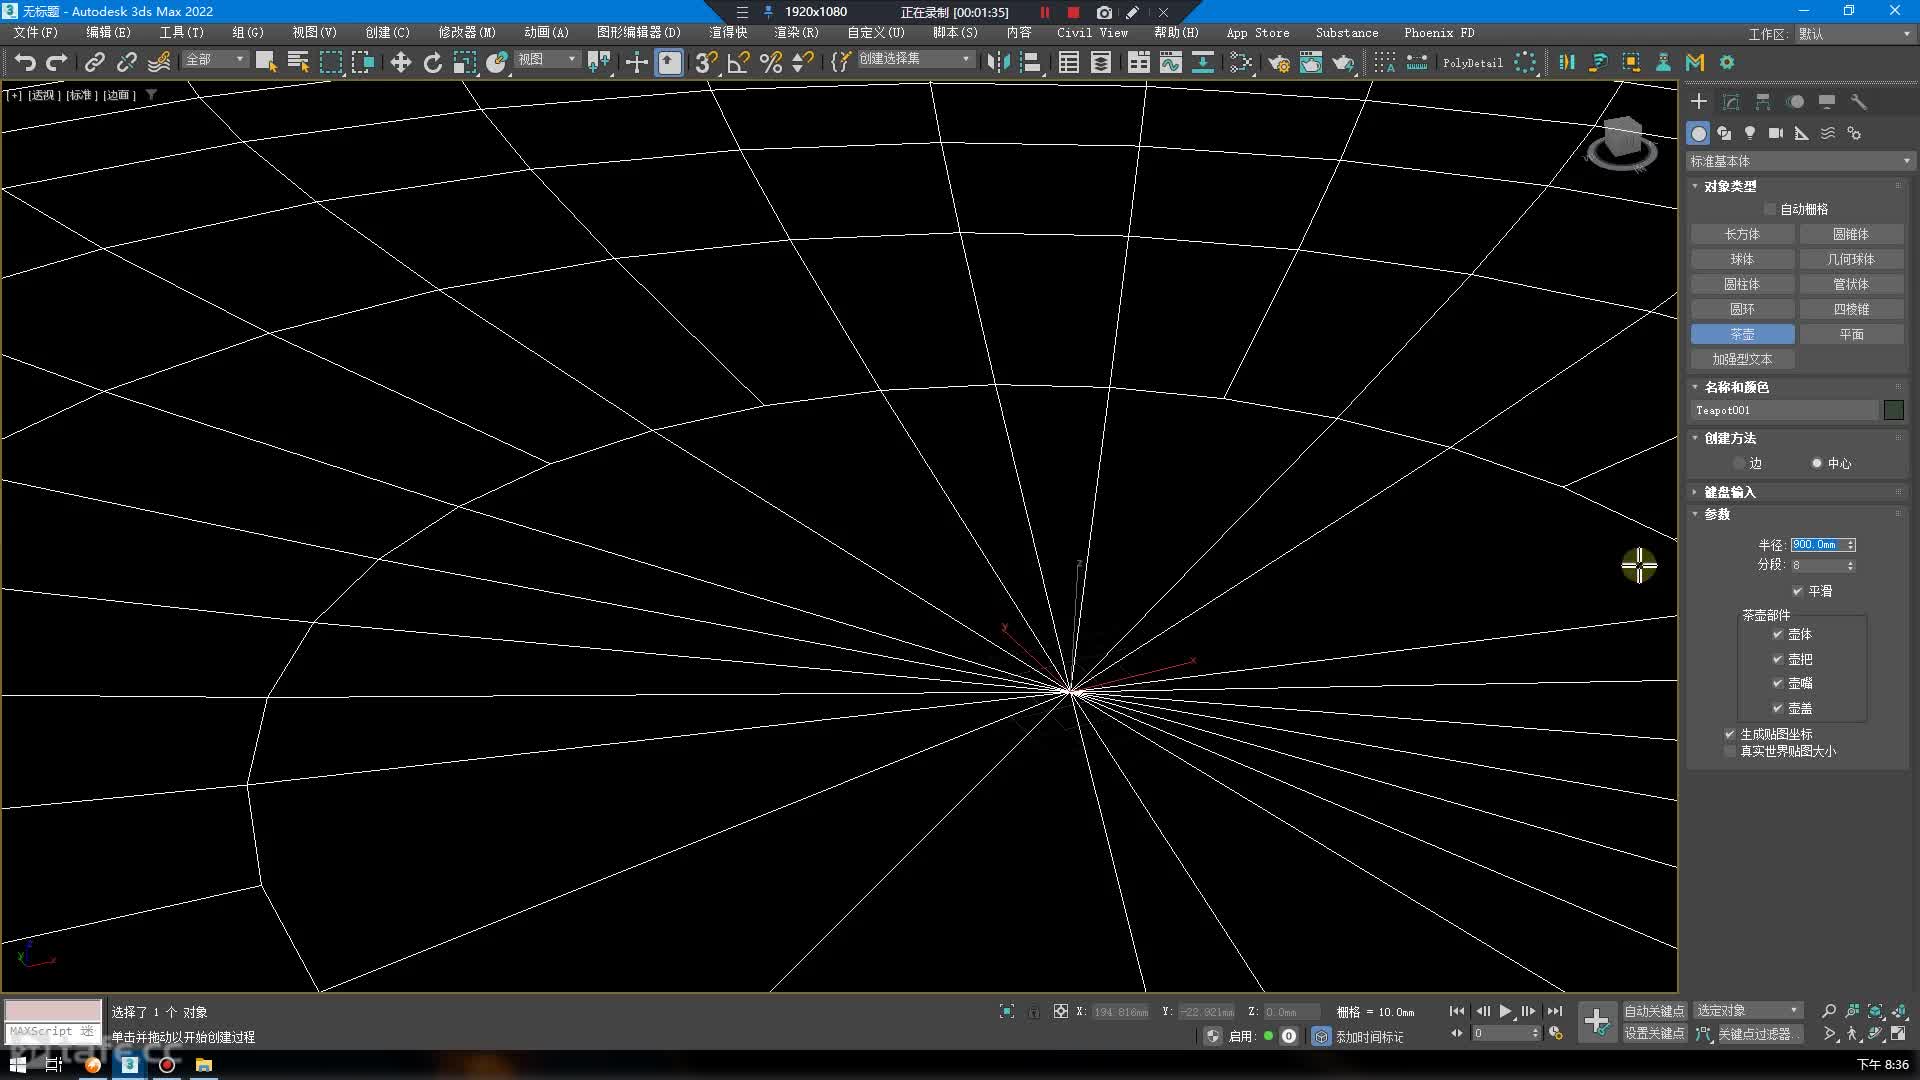This screenshot has height=1080, width=1920.
Task: Click the Render Production teapot icon
Action: point(1343,62)
